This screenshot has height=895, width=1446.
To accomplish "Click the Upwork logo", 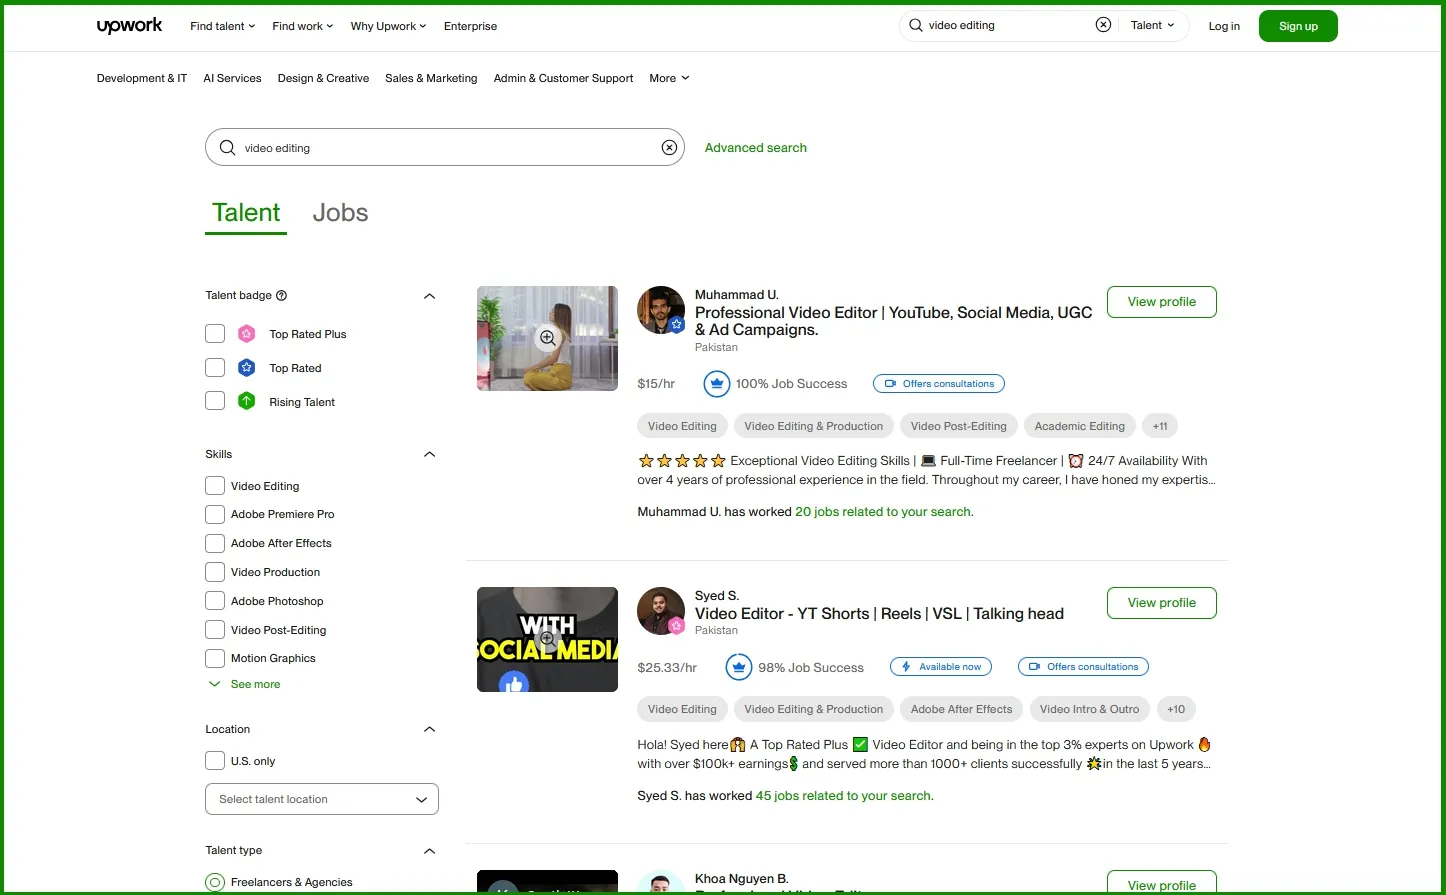I will pyautogui.click(x=129, y=26).
